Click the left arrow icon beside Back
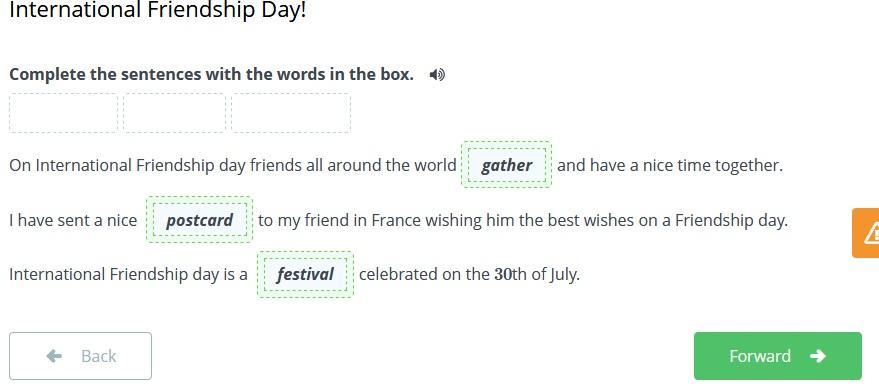 tap(54, 356)
